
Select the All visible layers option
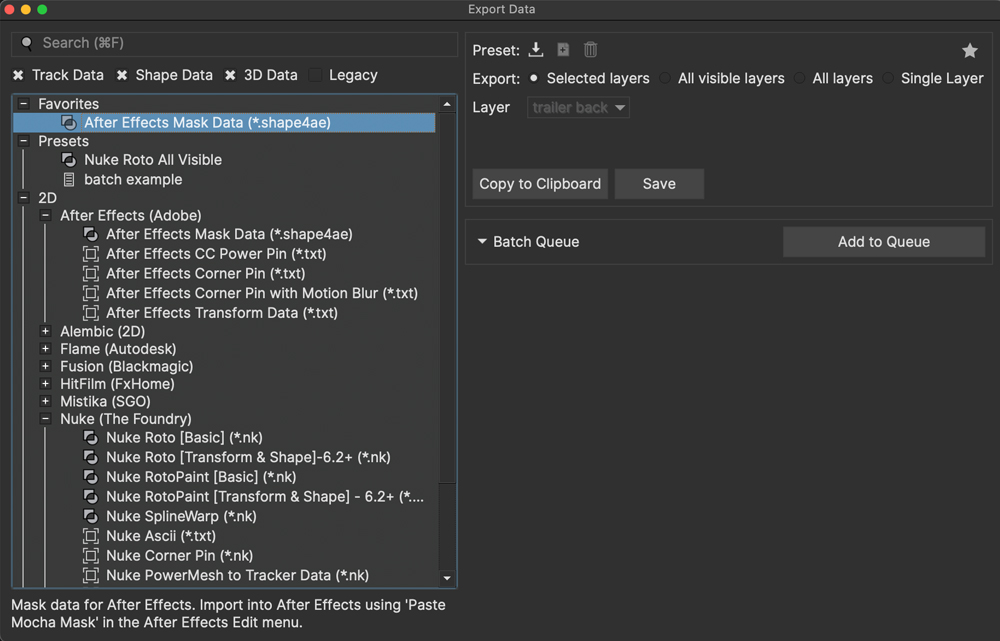tap(665, 78)
